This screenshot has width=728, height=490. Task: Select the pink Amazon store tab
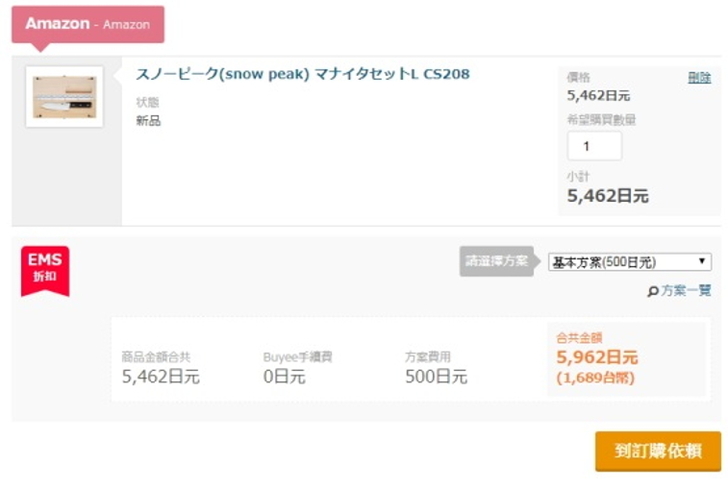[x=87, y=24]
